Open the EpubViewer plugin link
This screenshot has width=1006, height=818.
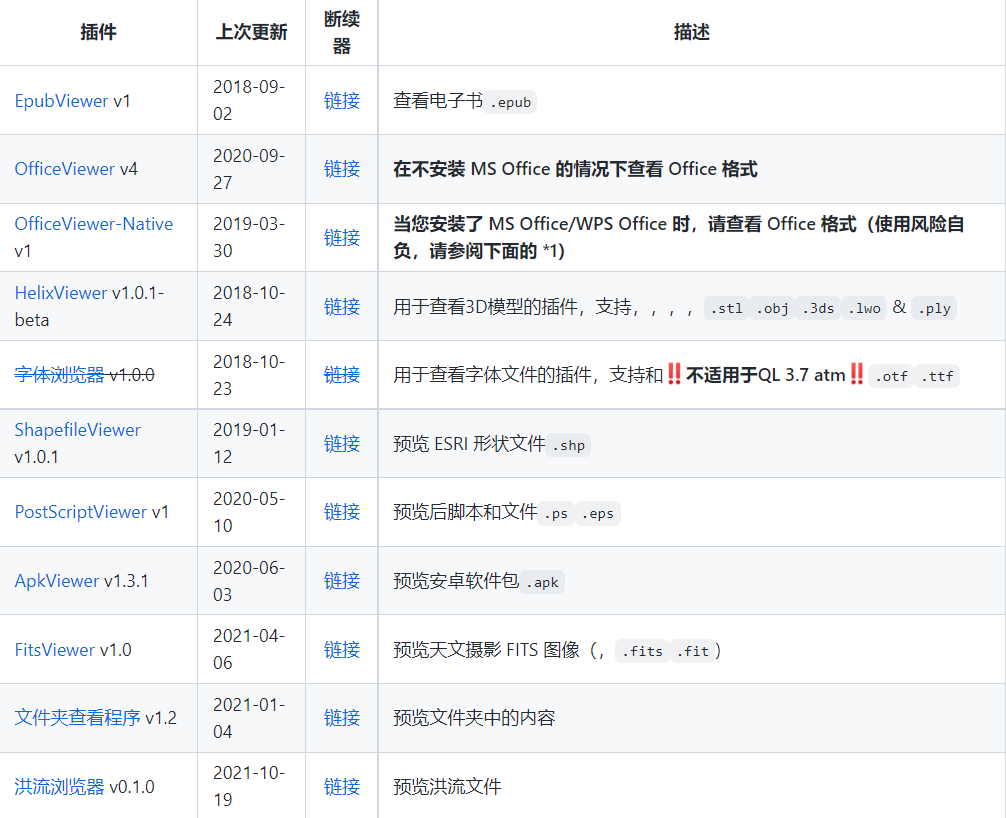click(x=61, y=101)
